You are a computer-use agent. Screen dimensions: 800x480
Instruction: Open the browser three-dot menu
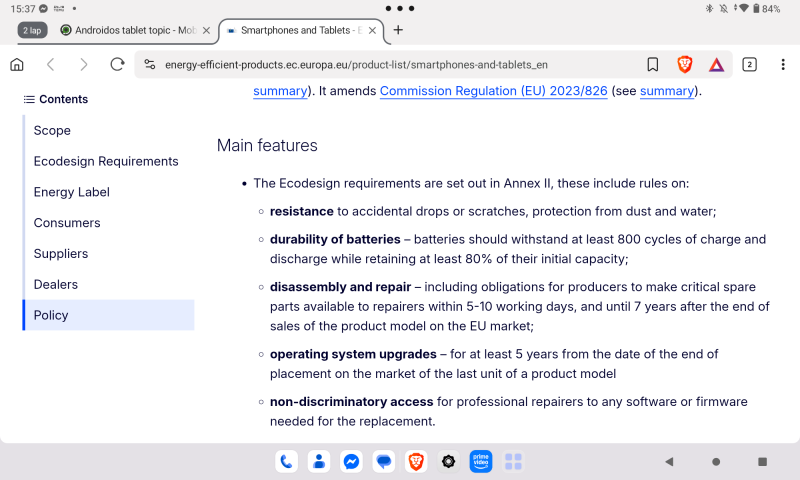coord(783,65)
